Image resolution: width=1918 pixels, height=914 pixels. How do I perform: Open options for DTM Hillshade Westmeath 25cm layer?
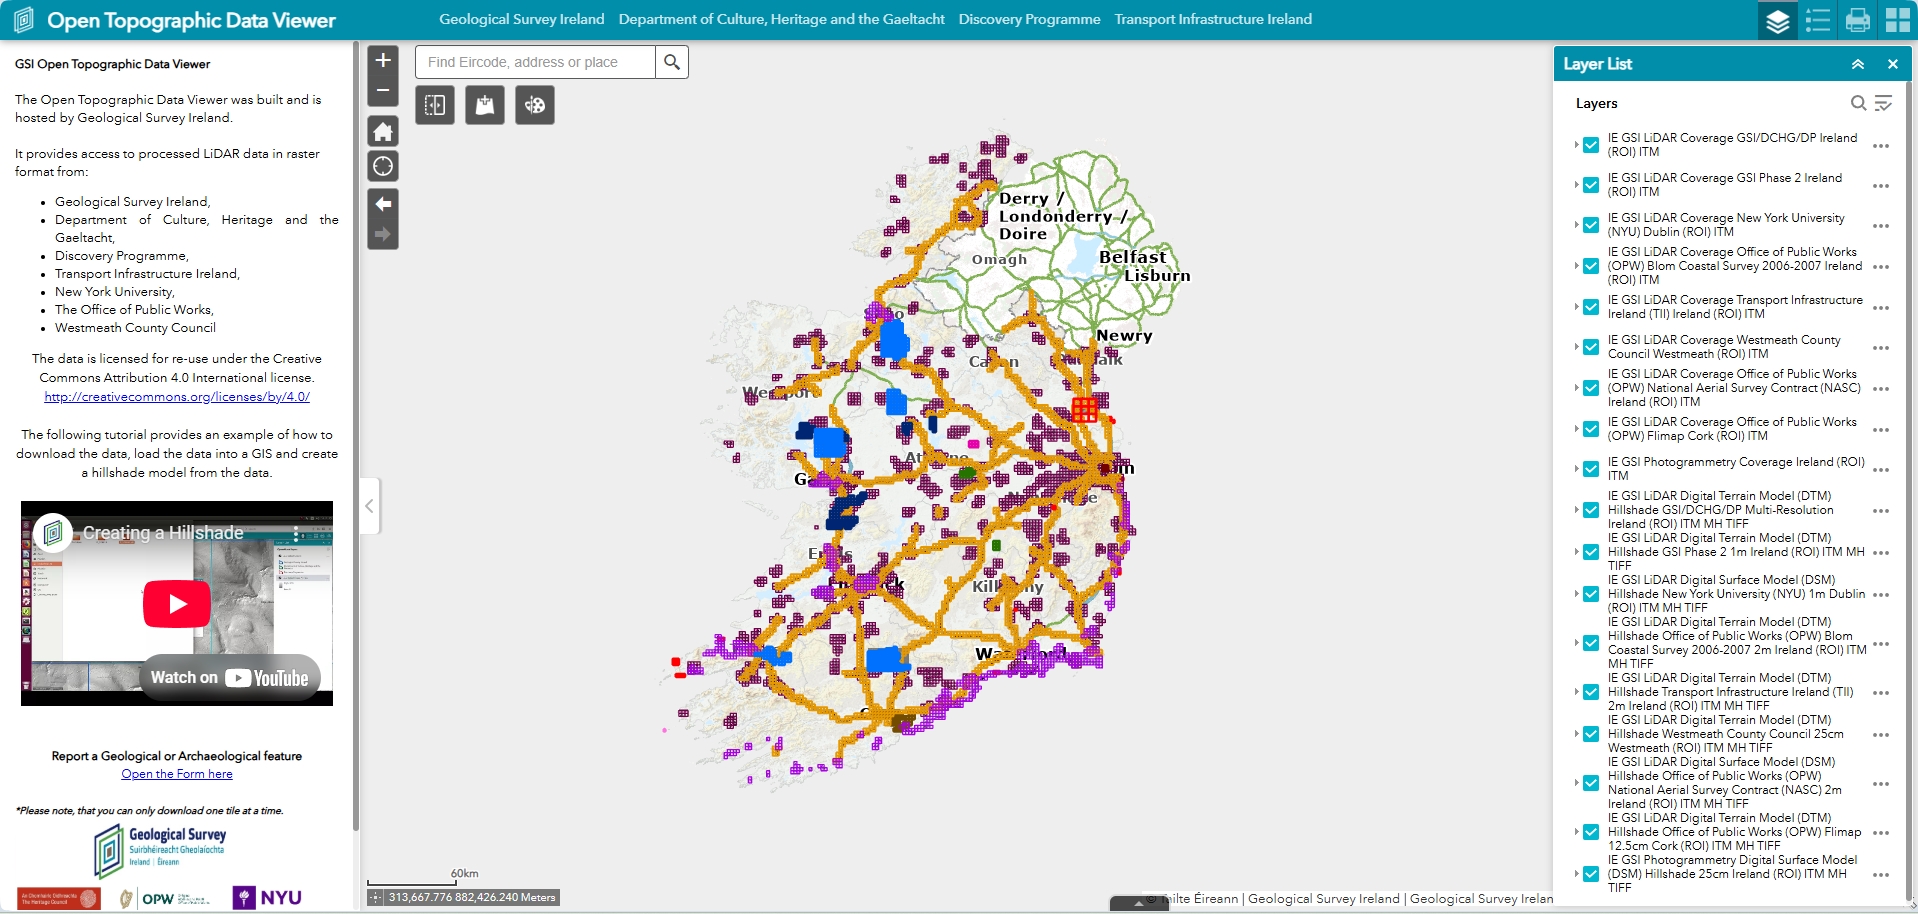click(1881, 735)
